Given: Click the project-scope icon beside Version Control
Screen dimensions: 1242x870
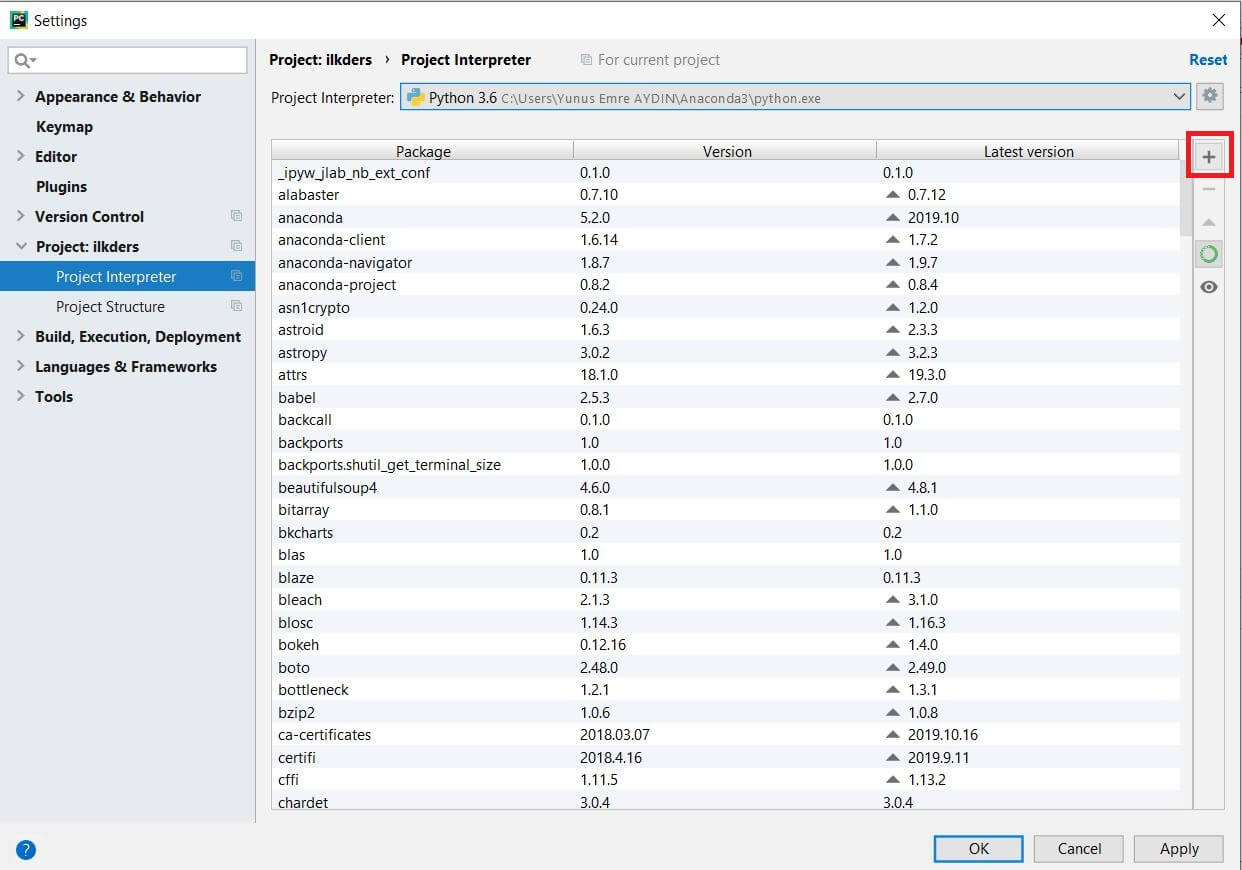Looking at the screenshot, I should pyautogui.click(x=236, y=216).
